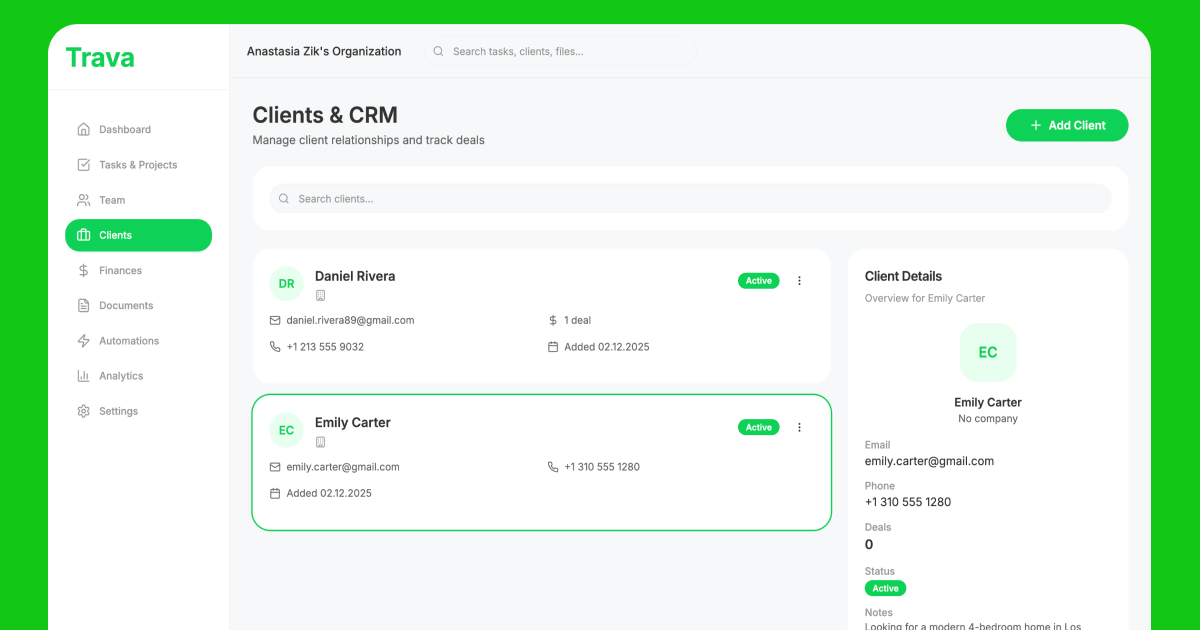
Task: Click Anastasia Zik's Organization name
Action: [x=324, y=51]
